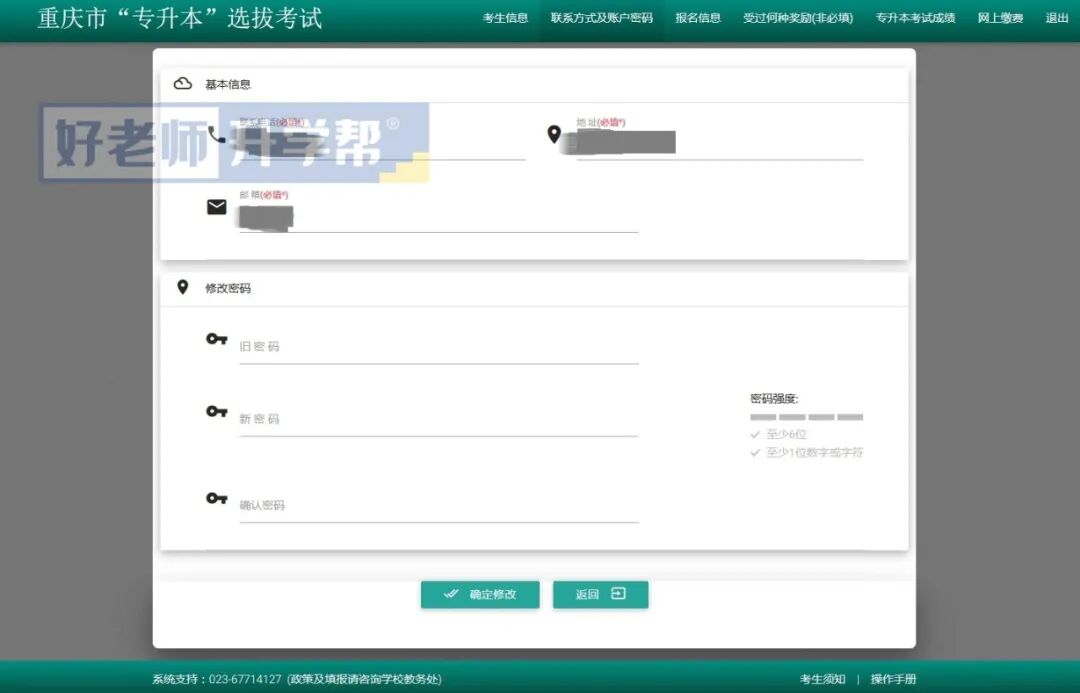
Task: Click the location pin icon beside 地址
Action: point(556,131)
